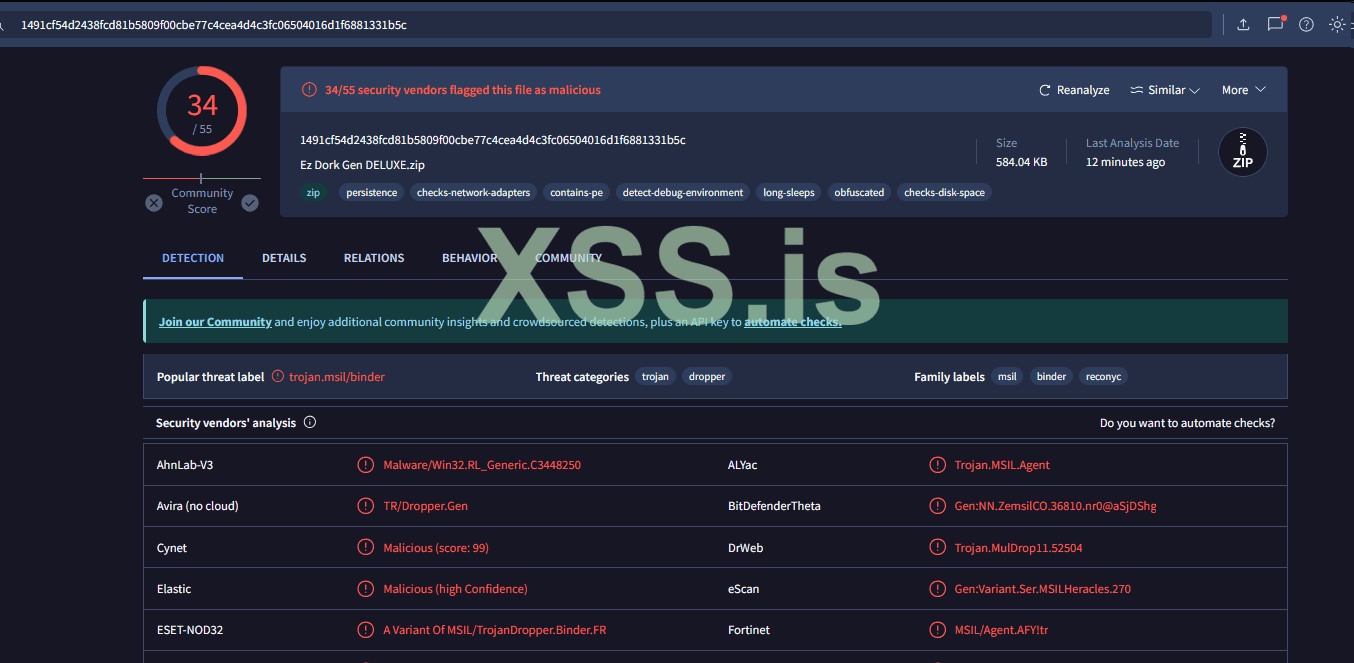Click the persistence tag
Screen dimensions: 1354x663
(x=372, y=193)
